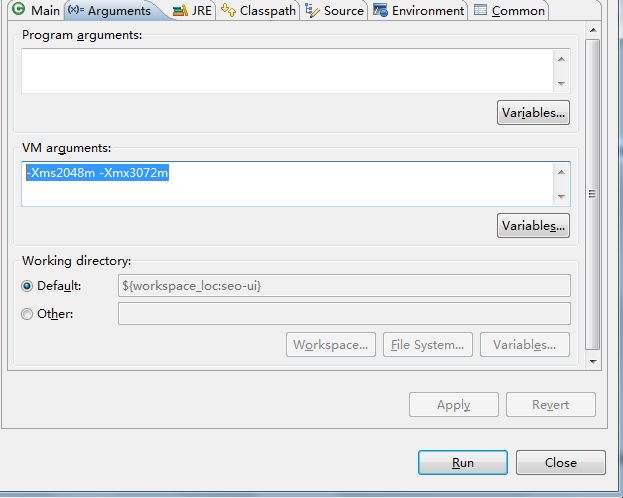Click the Program arguments label
The image size is (623, 498).
[82, 35]
